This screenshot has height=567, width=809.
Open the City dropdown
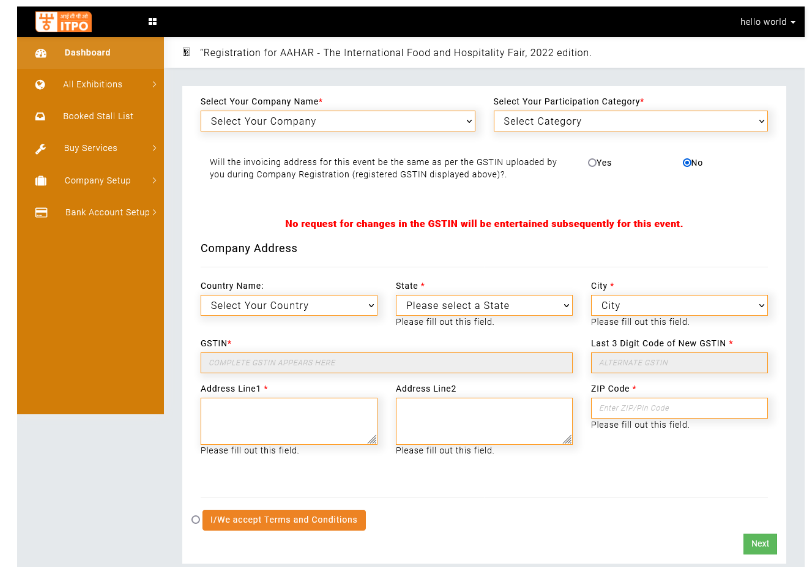pos(679,305)
